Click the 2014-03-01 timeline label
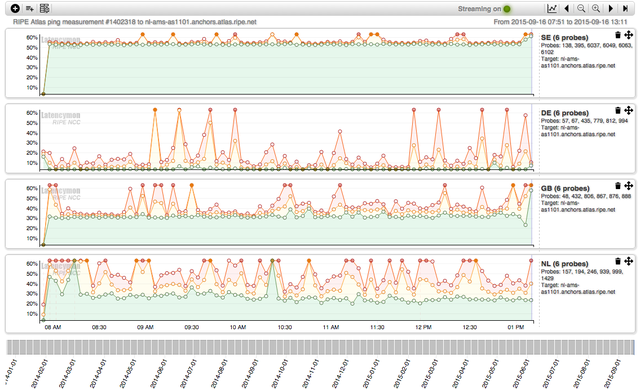 [68, 373]
